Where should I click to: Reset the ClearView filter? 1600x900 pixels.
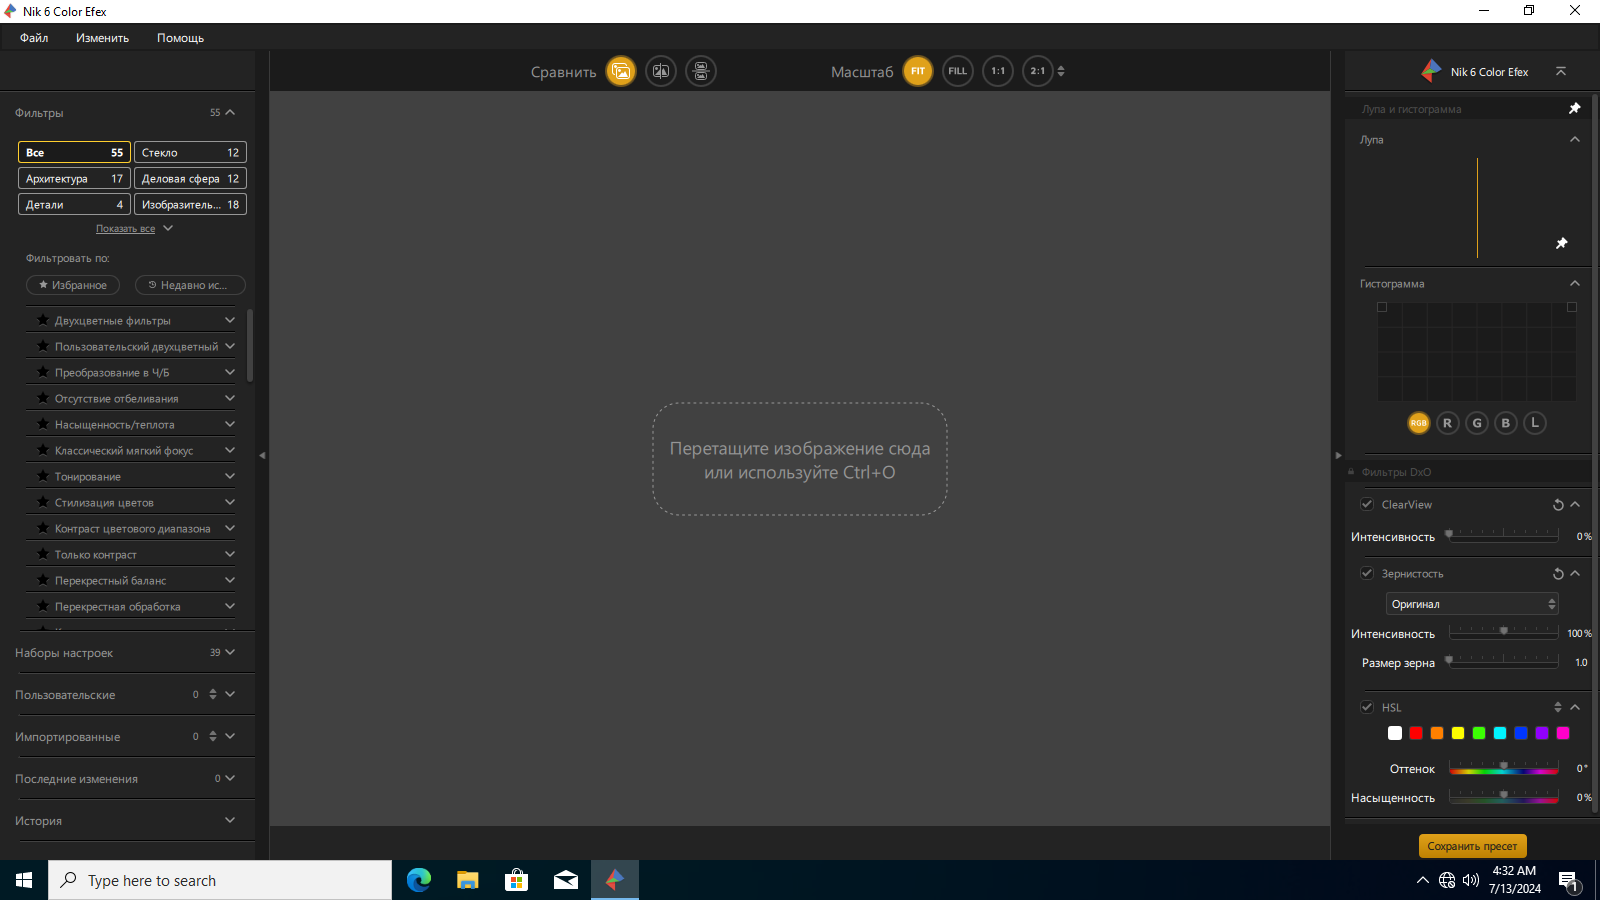click(x=1558, y=504)
